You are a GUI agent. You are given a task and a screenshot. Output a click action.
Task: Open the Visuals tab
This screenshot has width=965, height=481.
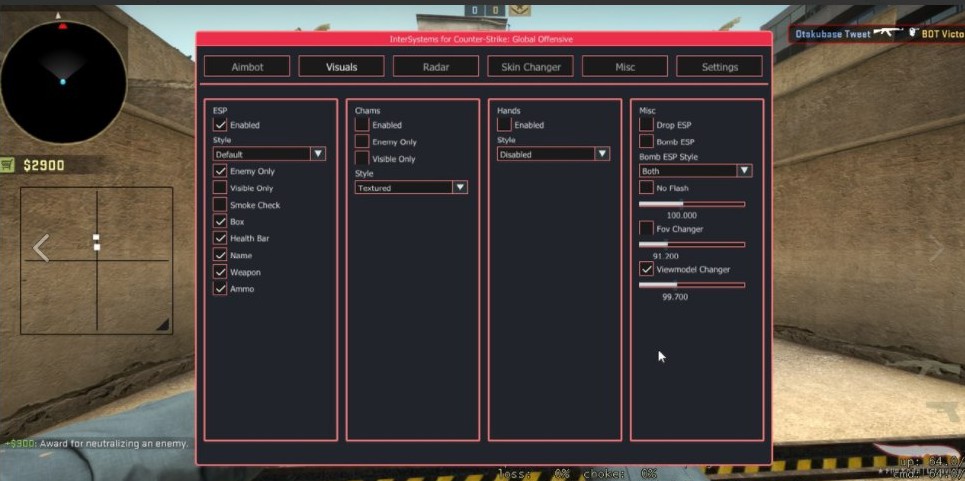tap(342, 66)
